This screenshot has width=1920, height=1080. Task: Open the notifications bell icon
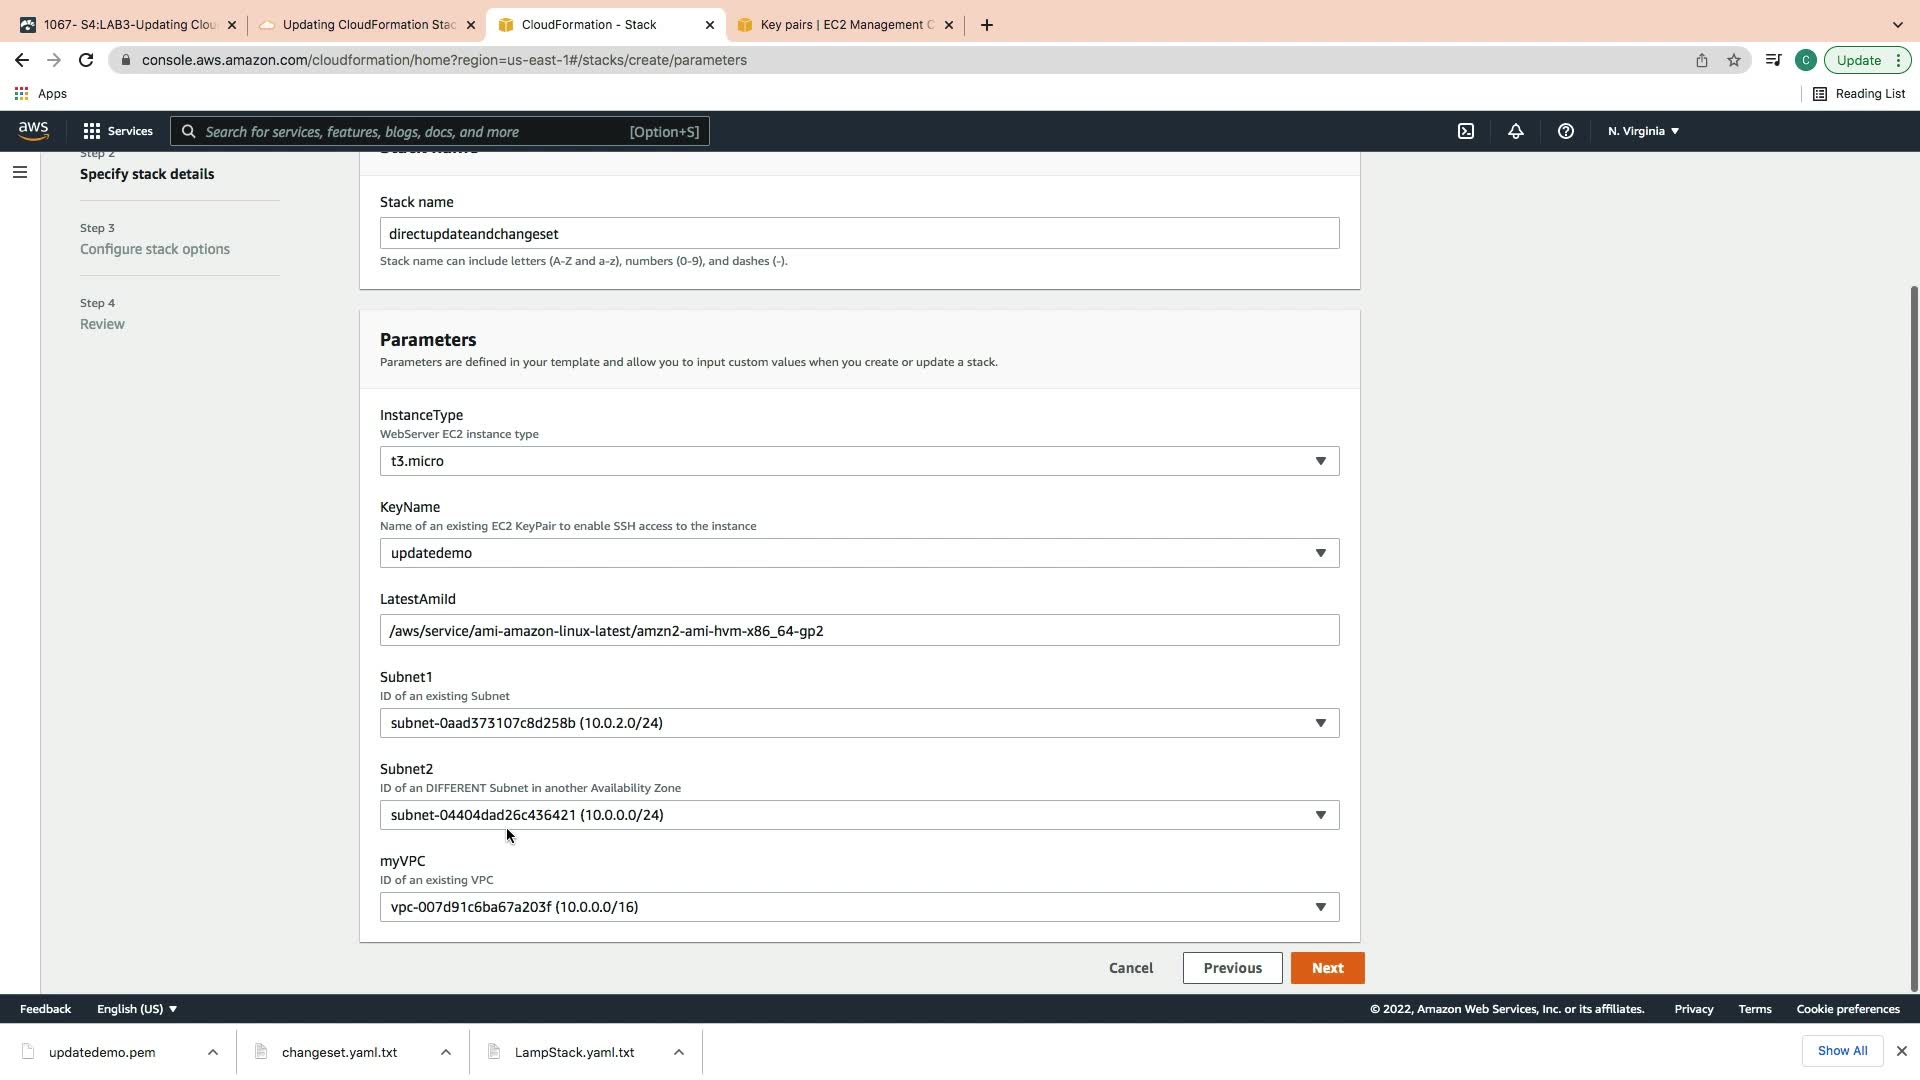1516,131
